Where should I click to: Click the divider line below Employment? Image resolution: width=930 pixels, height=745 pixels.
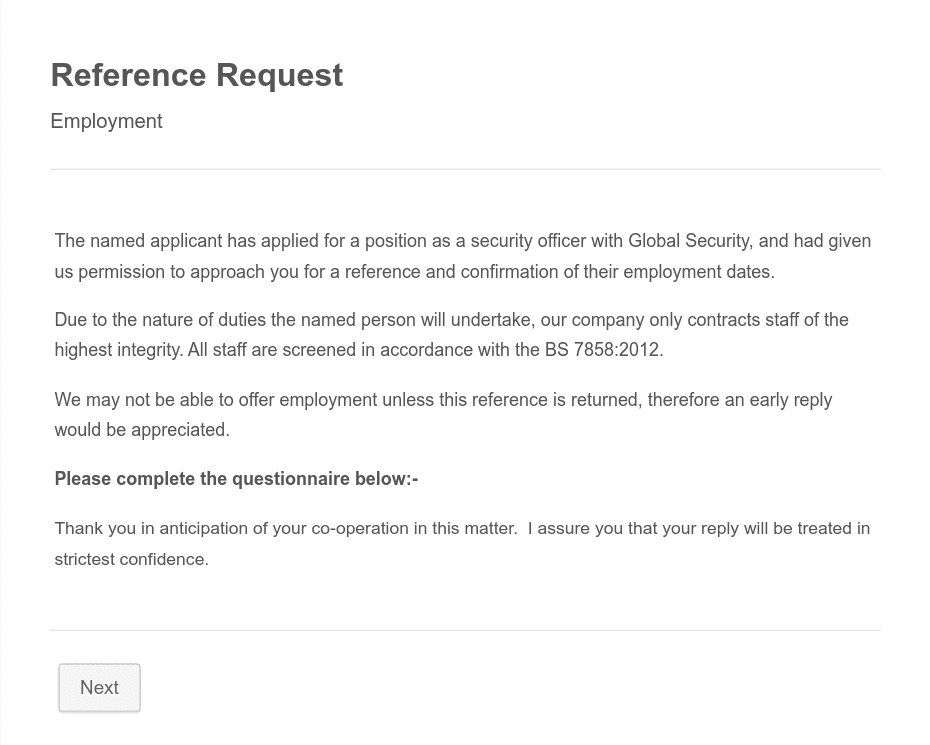(465, 169)
